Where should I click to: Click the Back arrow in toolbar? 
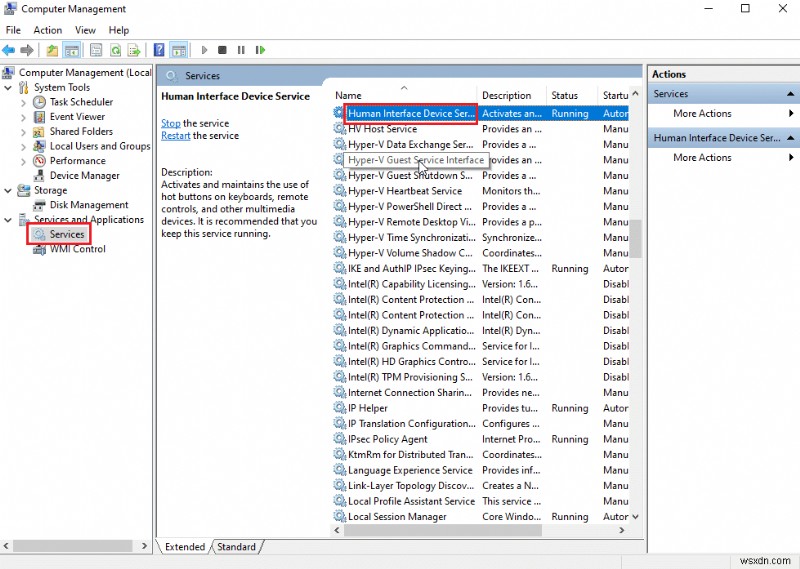9,50
